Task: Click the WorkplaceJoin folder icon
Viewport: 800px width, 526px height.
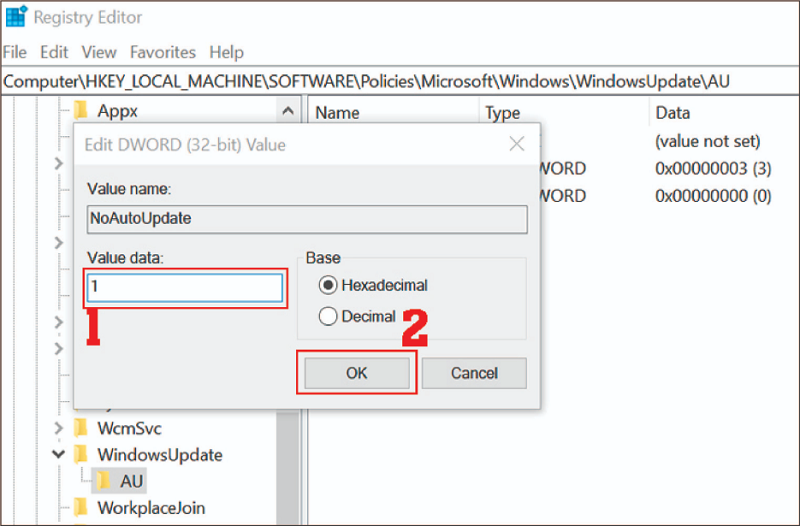Action: click(82, 508)
